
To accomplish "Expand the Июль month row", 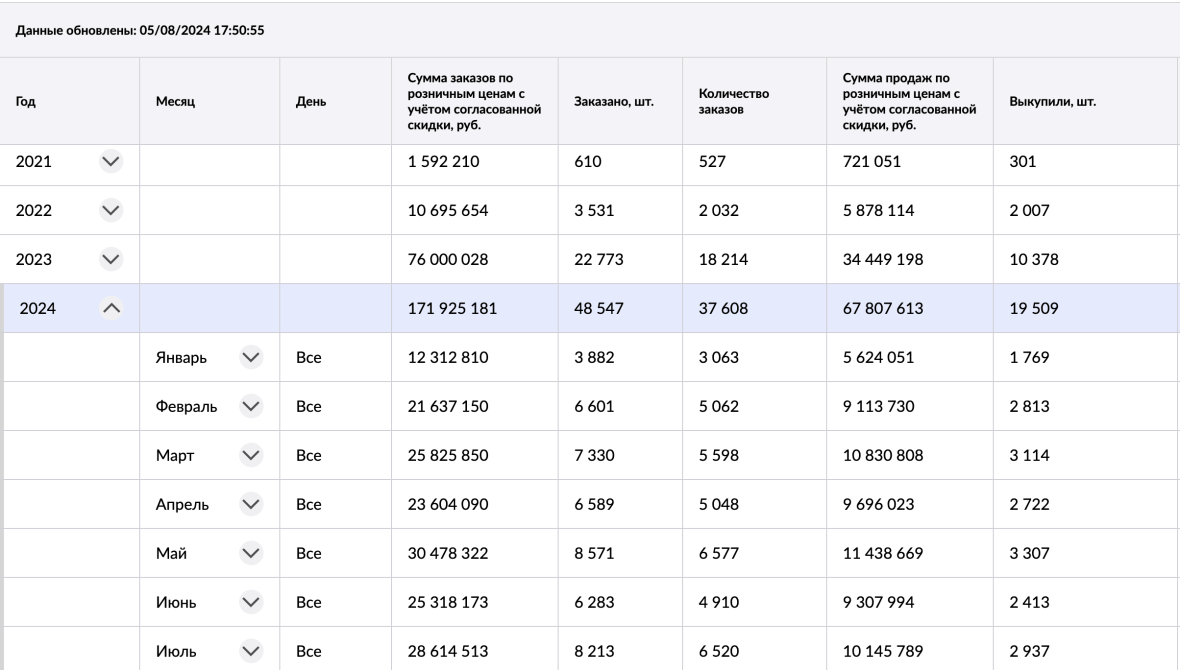I will click(x=251, y=650).
